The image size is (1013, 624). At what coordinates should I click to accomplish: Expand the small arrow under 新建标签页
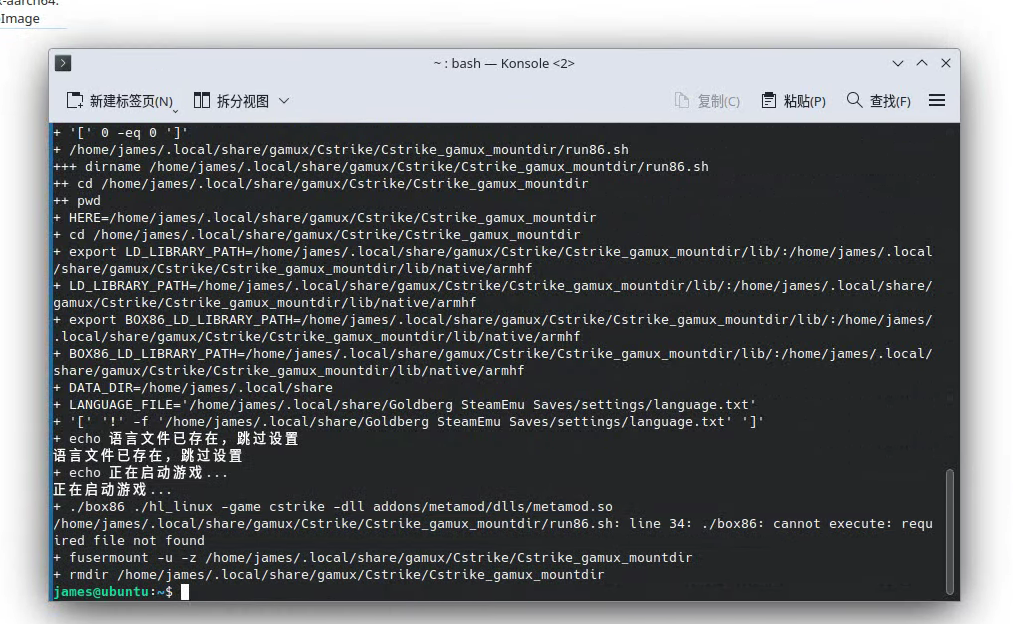coord(175,110)
